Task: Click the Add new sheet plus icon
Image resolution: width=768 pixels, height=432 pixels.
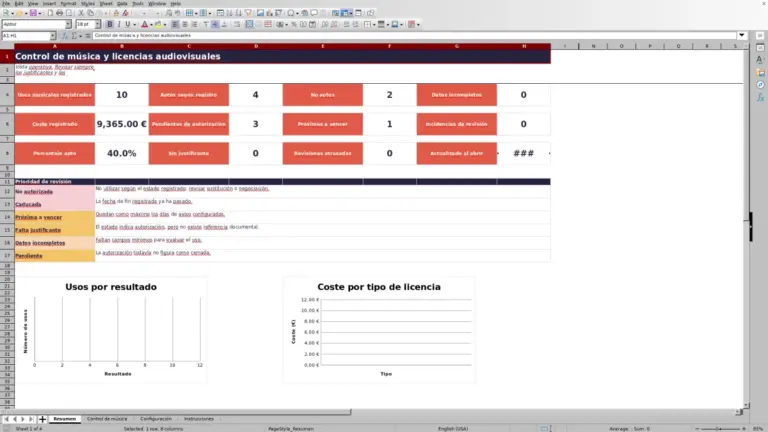Action: (x=42, y=419)
